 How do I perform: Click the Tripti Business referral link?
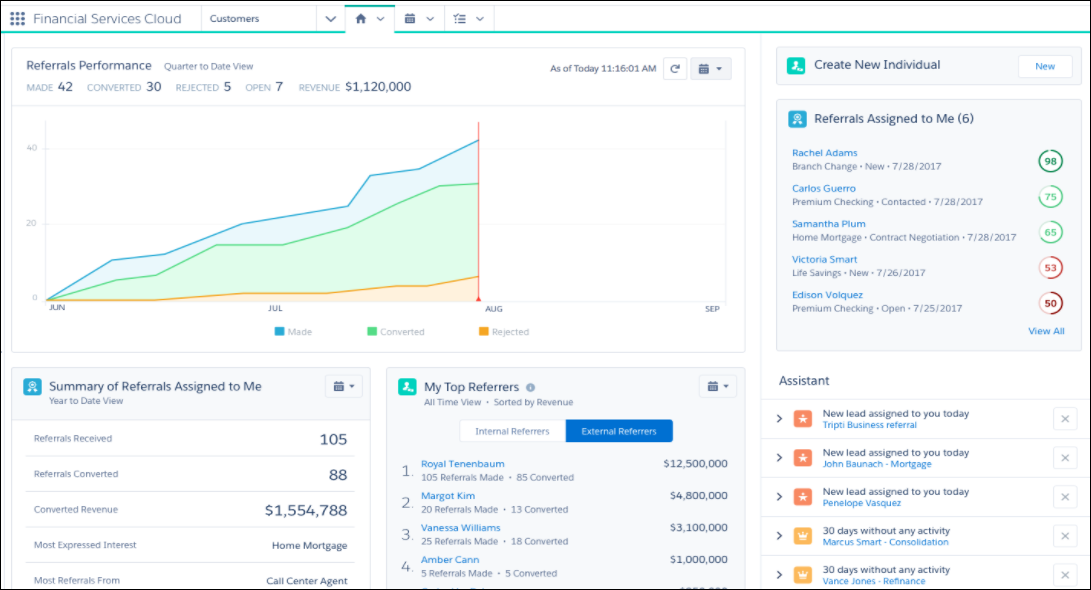pyautogui.click(x=870, y=425)
